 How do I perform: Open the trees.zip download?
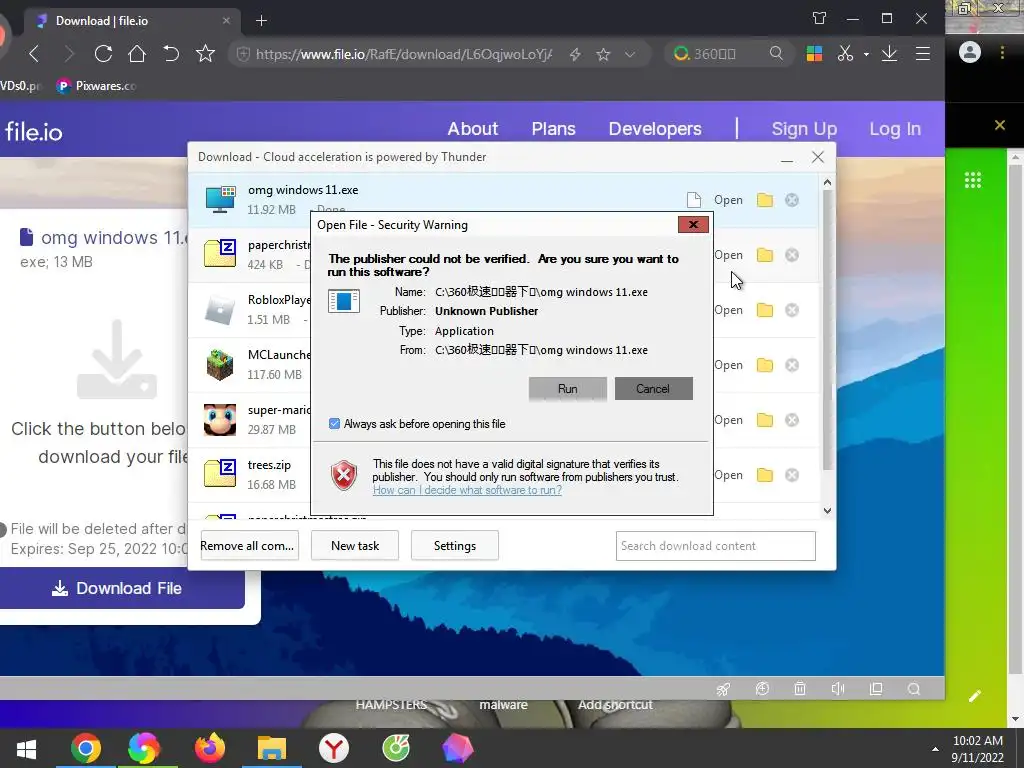tap(728, 475)
